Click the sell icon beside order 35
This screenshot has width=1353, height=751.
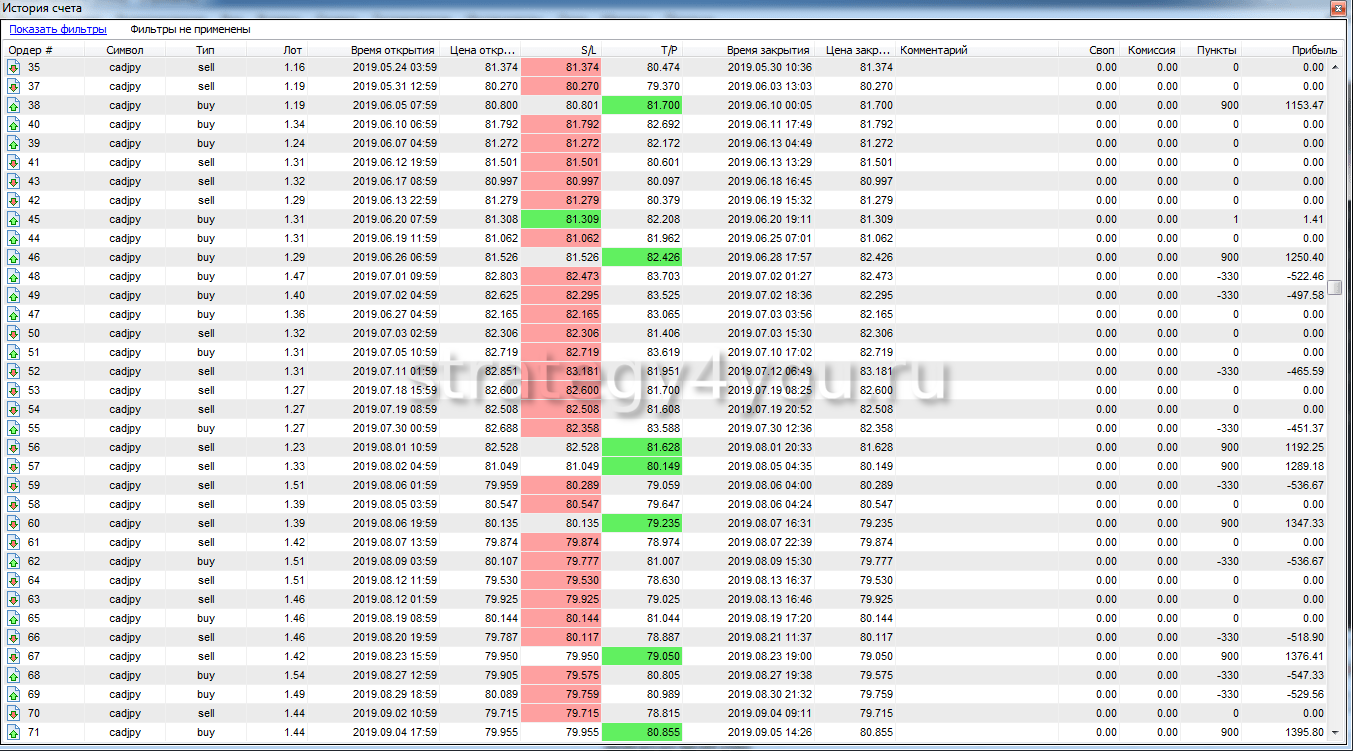coord(14,67)
